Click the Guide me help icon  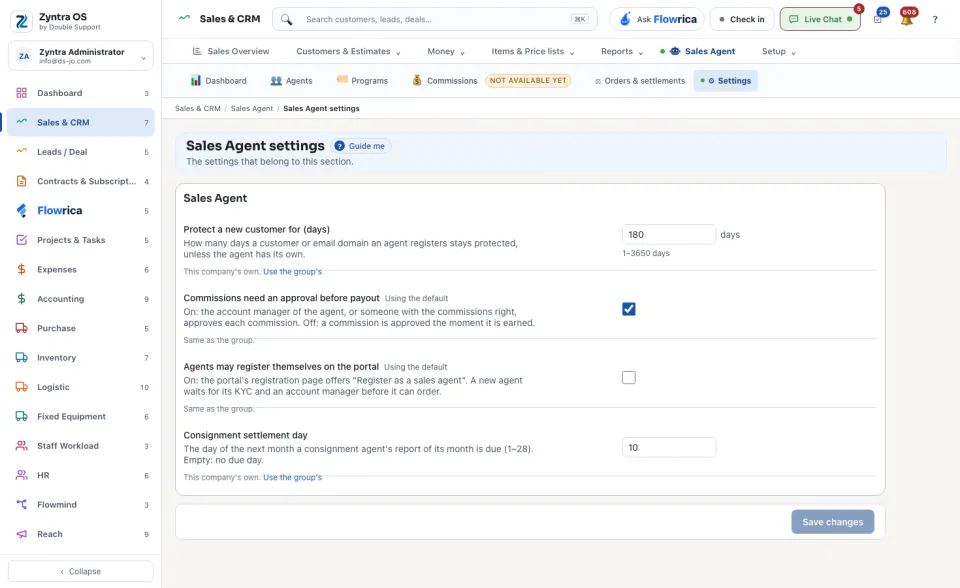pyautogui.click(x=339, y=146)
